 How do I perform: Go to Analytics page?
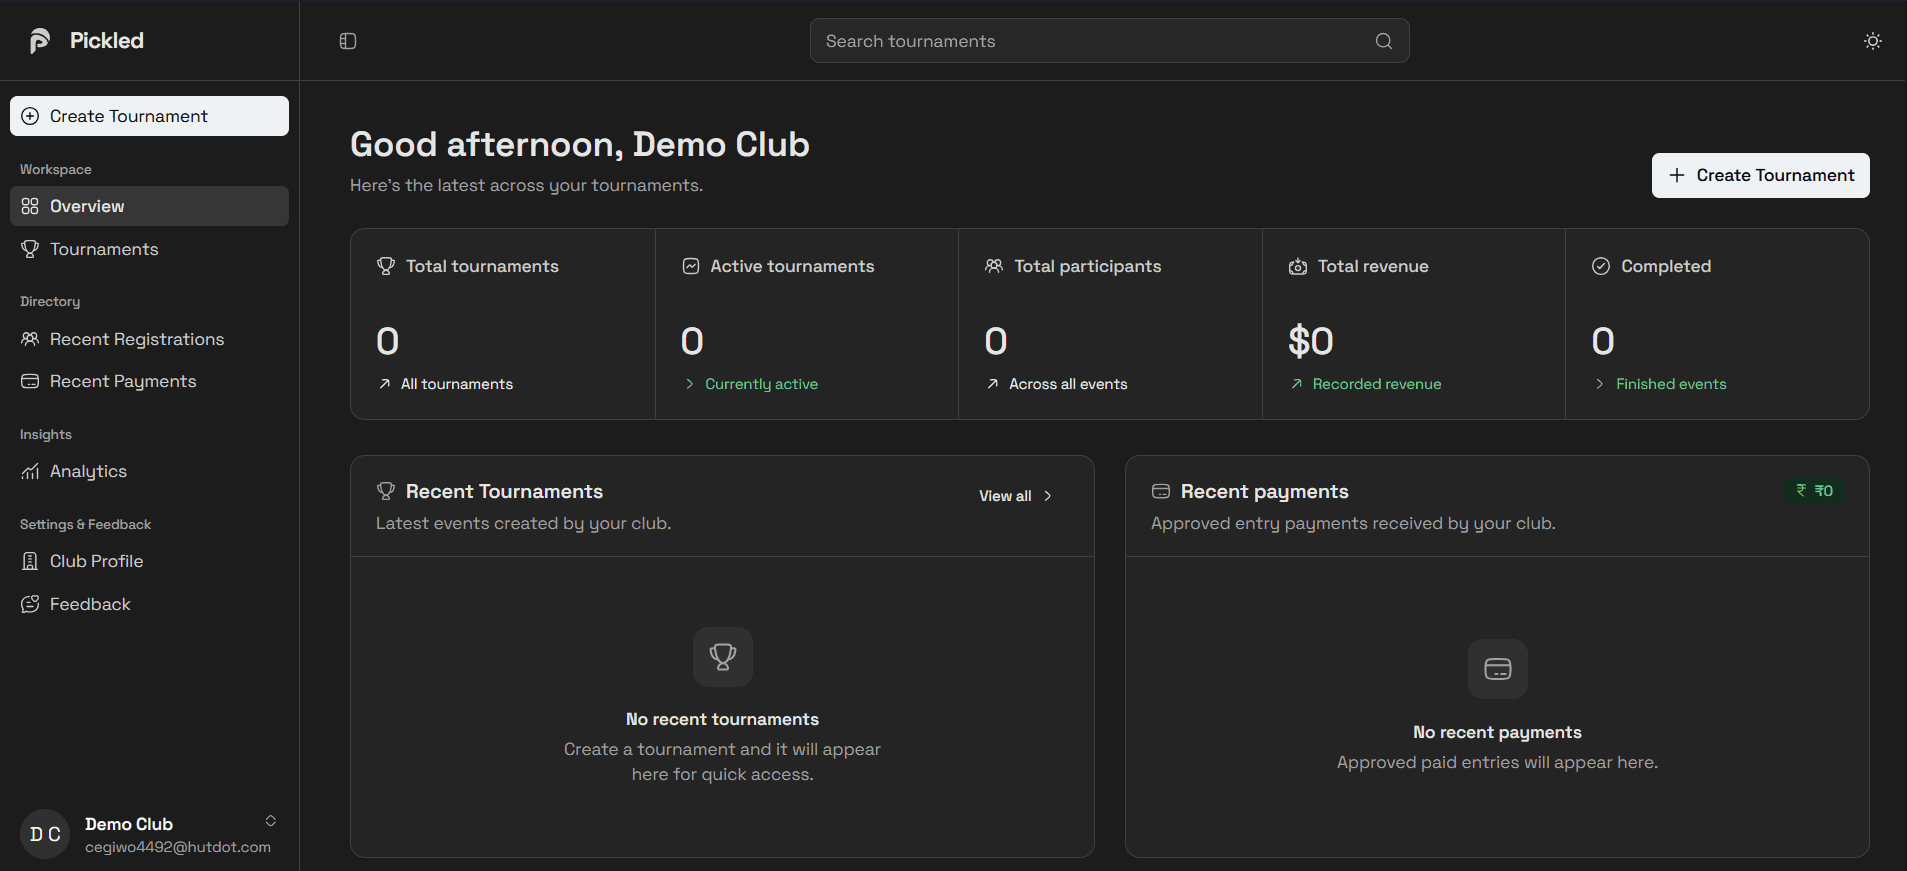[150, 471]
